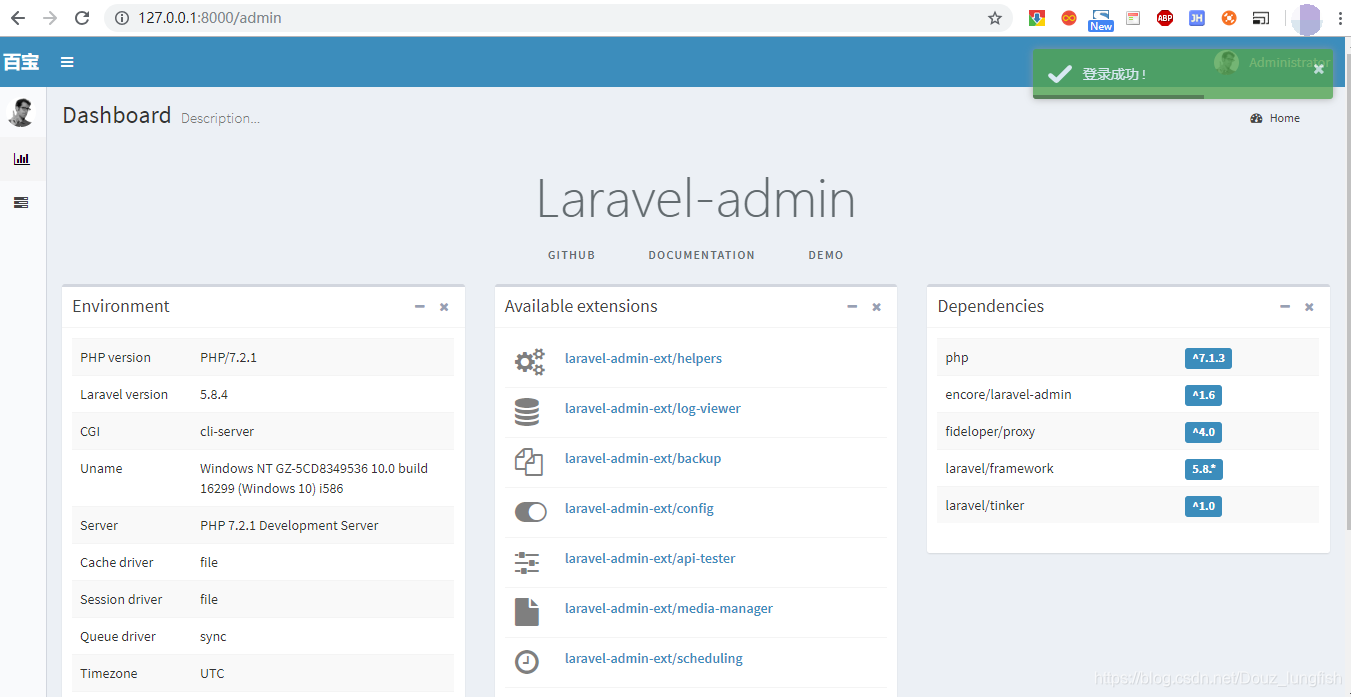Open the laravel-admin-ext/scheduling link
This screenshot has height=697, width=1351.
coord(654,658)
